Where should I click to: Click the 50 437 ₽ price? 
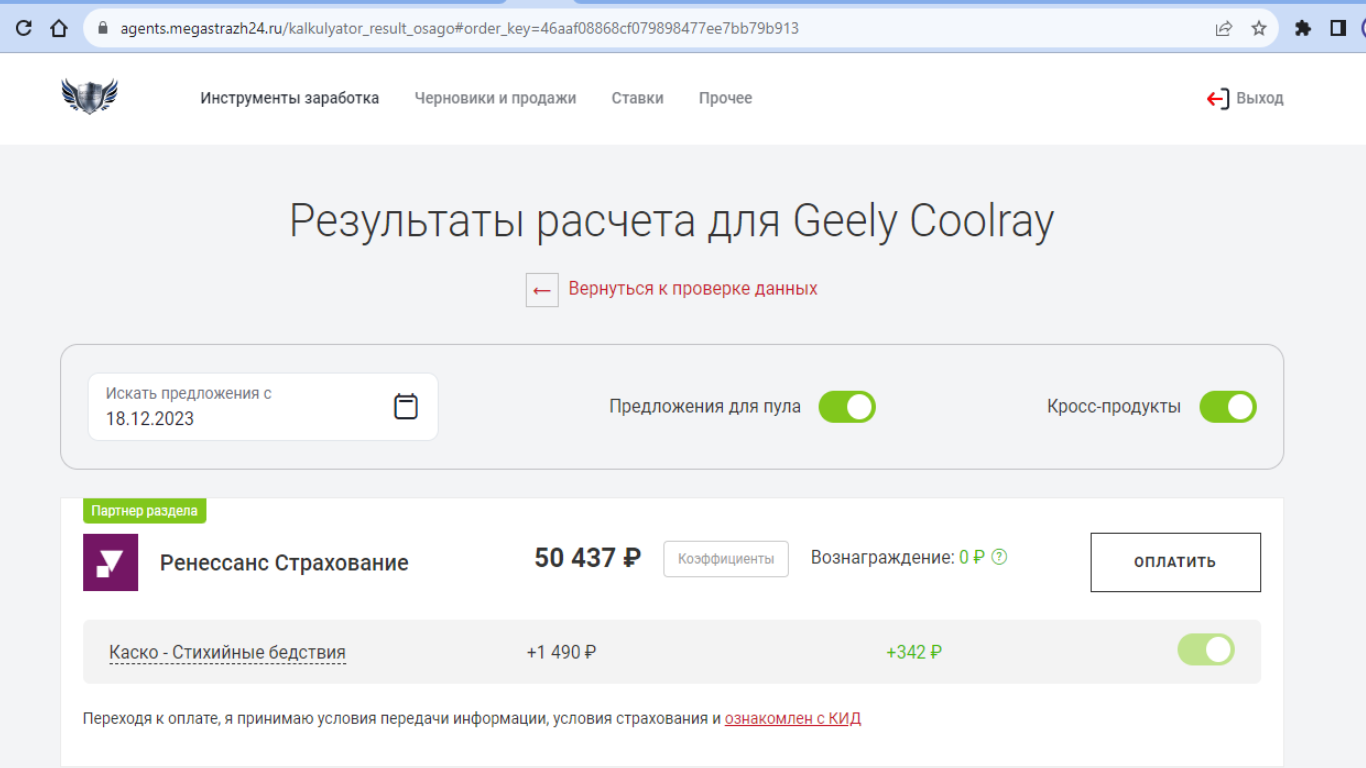click(587, 558)
